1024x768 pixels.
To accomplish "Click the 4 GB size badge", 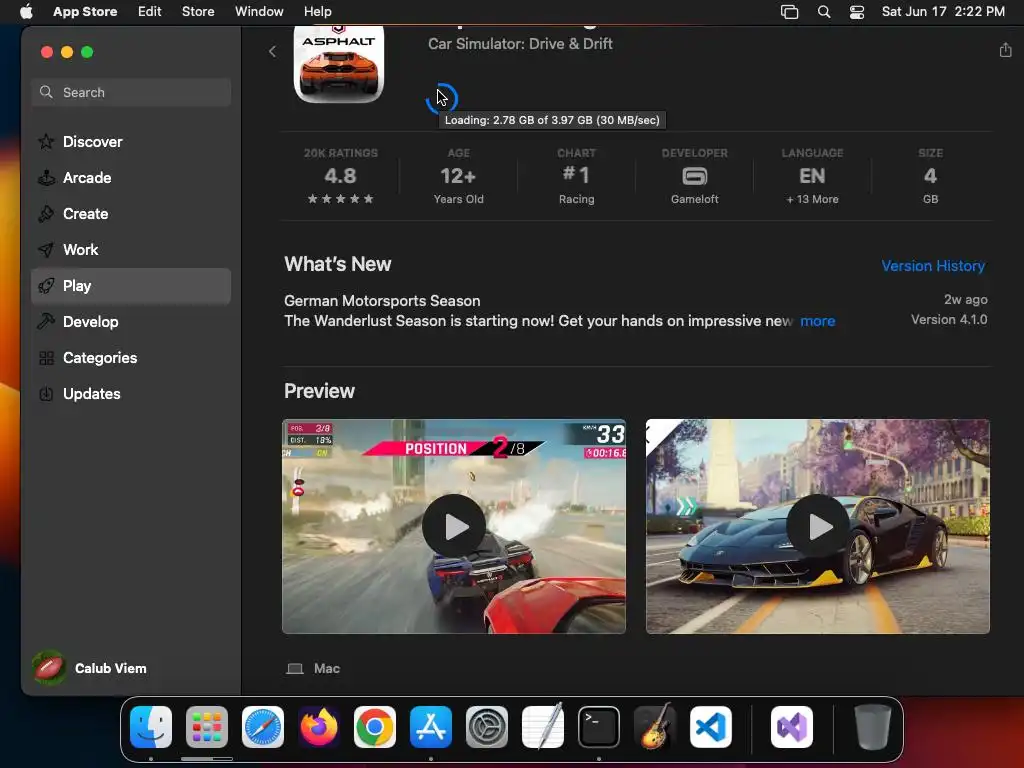I will click(x=931, y=176).
